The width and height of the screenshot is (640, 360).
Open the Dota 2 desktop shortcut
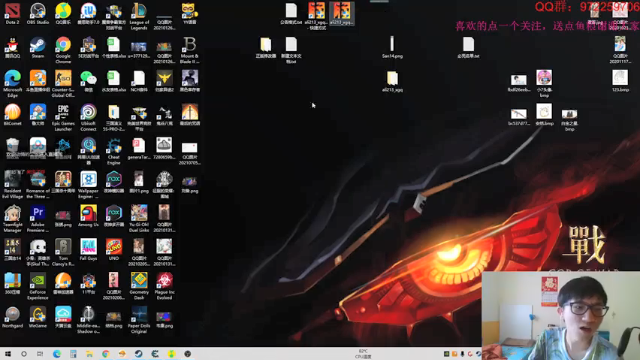tap(12, 13)
